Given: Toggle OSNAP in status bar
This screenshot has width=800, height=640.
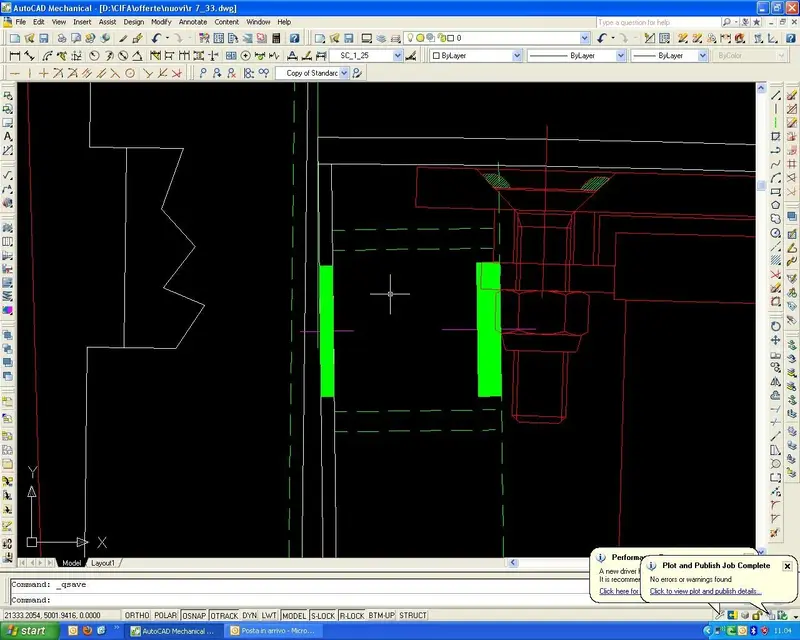Looking at the screenshot, I should point(194,616).
